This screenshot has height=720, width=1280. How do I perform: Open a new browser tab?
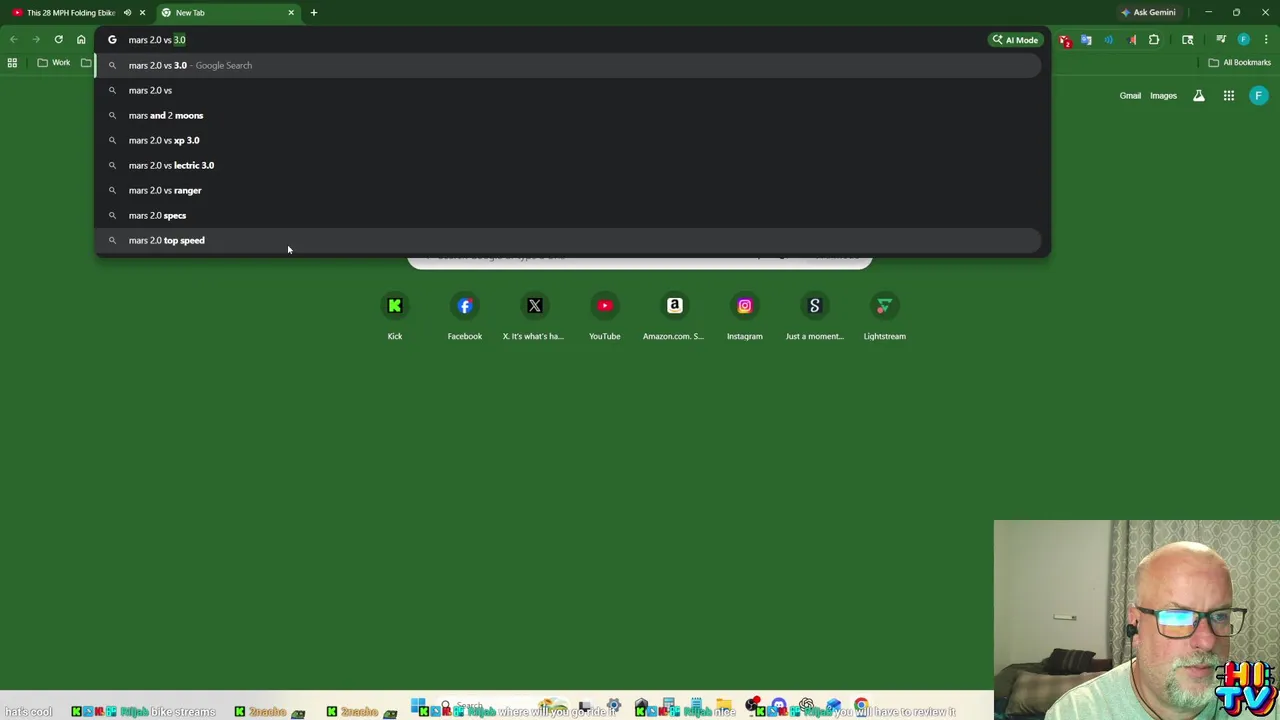313,13
